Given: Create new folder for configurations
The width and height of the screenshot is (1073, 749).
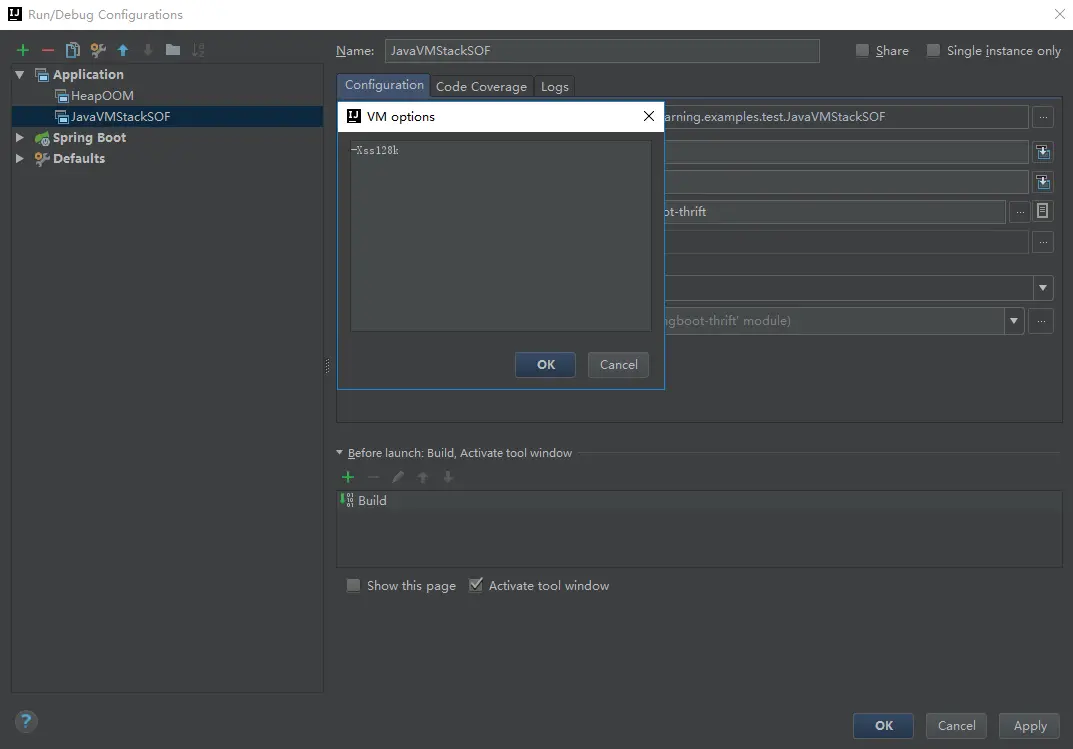Looking at the screenshot, I should (172, 50).
